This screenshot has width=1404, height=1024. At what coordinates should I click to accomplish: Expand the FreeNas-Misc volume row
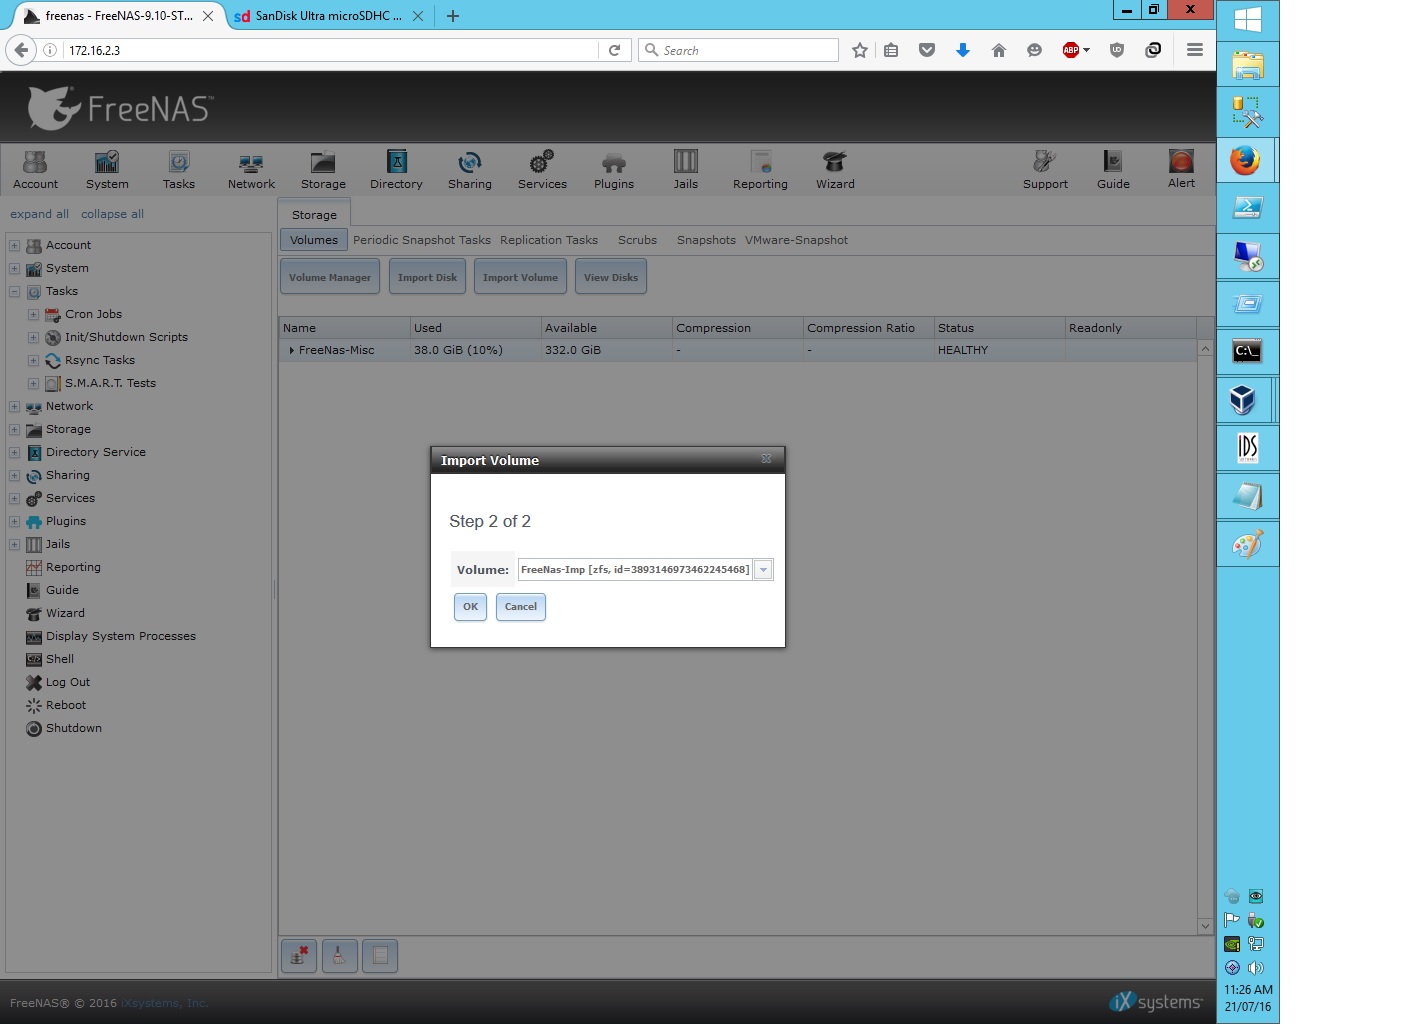[291, 351]
